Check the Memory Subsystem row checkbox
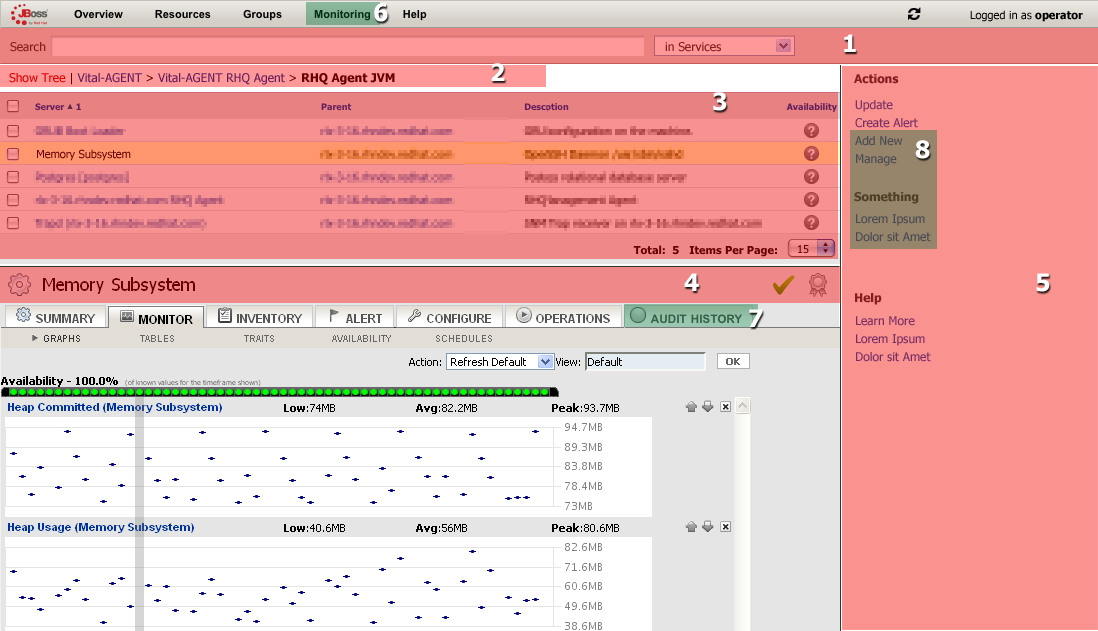1098x631 pixels. (x=13, y=154)
